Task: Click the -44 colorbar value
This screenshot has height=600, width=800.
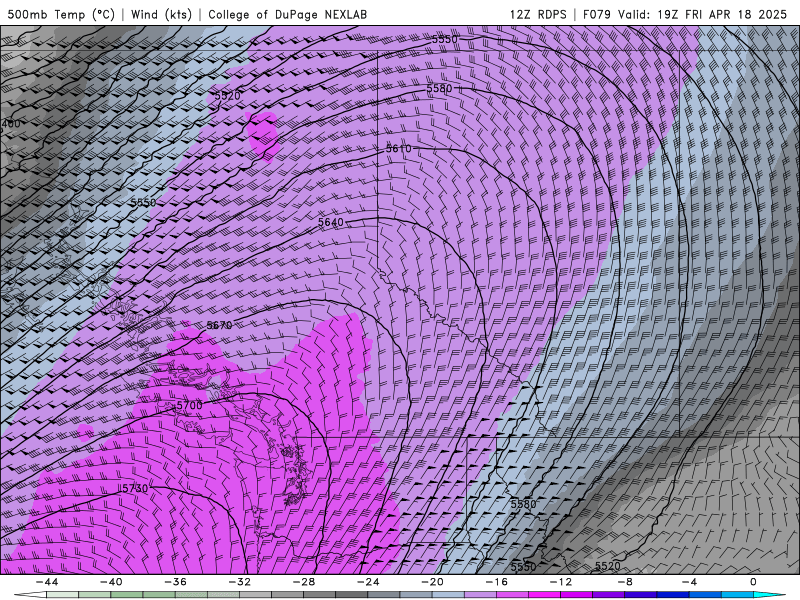Action: (46, 582)
